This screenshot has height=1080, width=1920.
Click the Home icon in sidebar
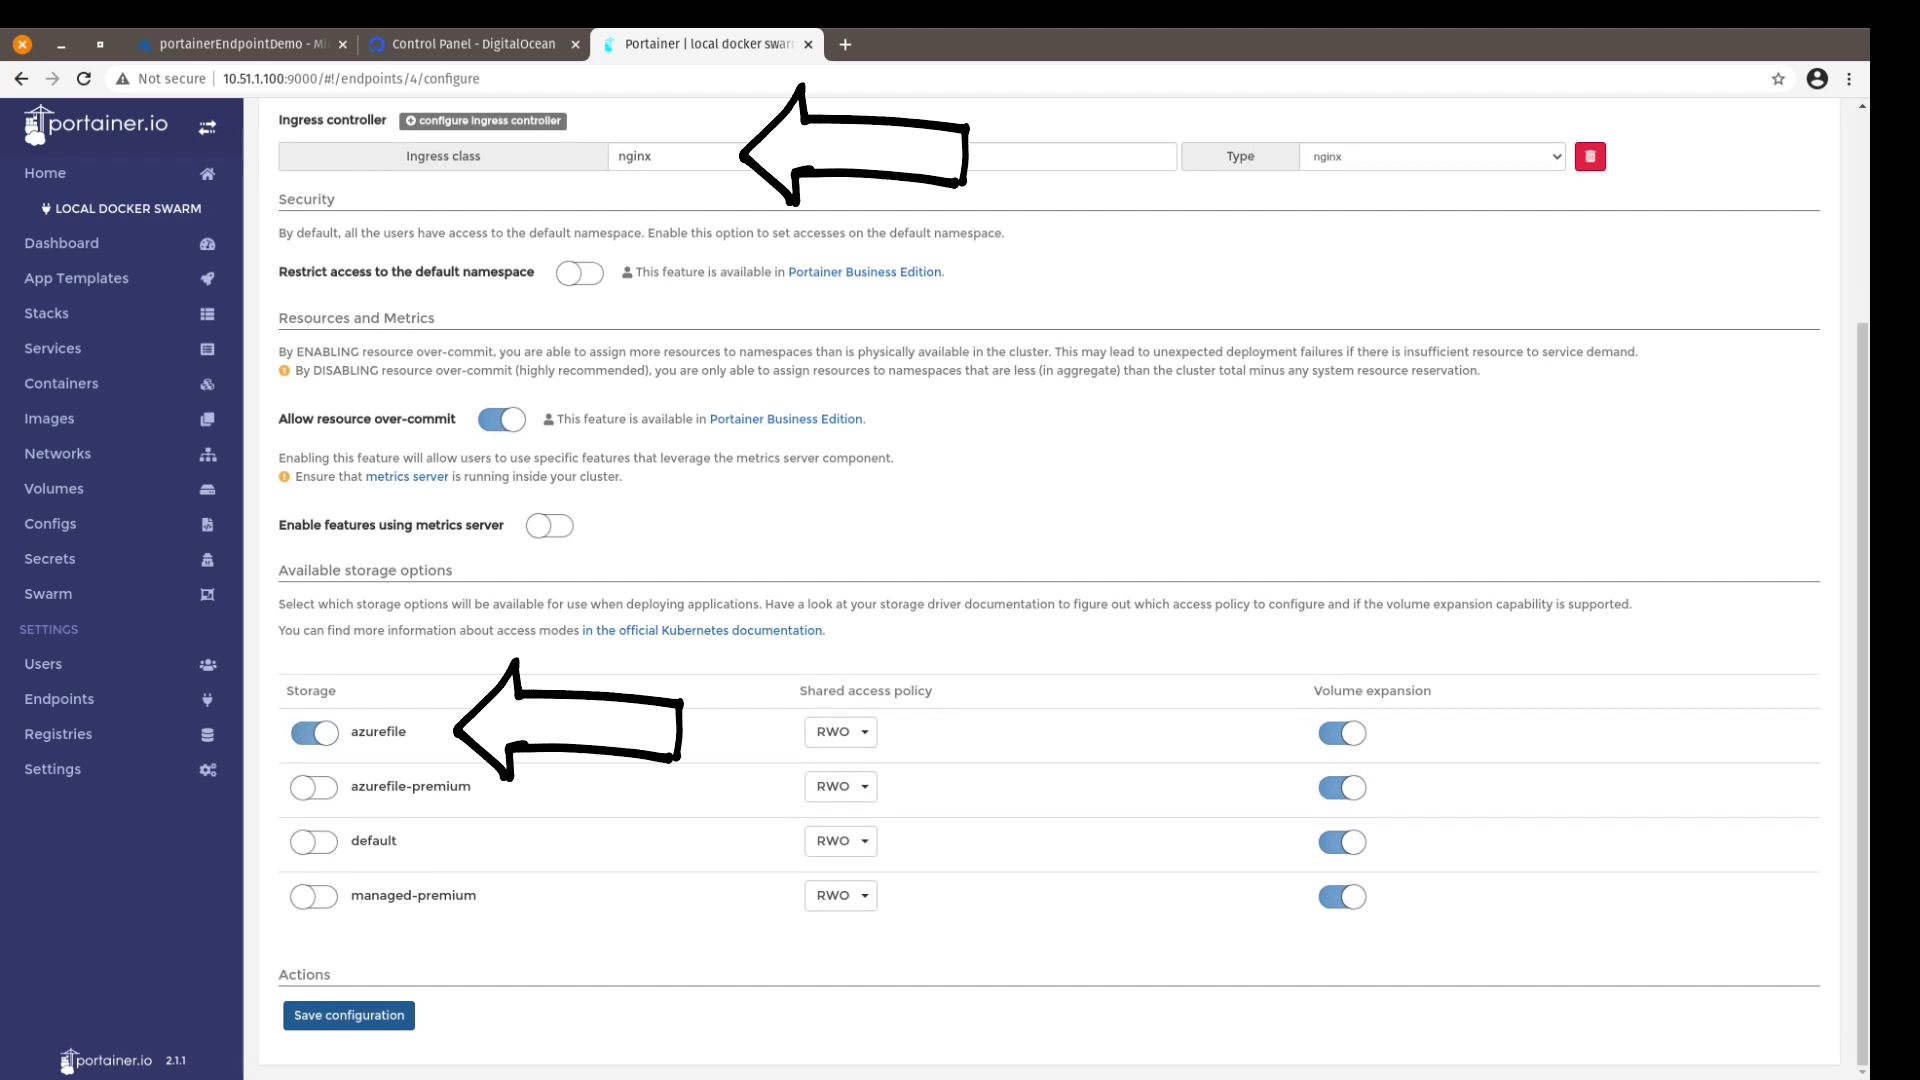[x=207, y=174]
